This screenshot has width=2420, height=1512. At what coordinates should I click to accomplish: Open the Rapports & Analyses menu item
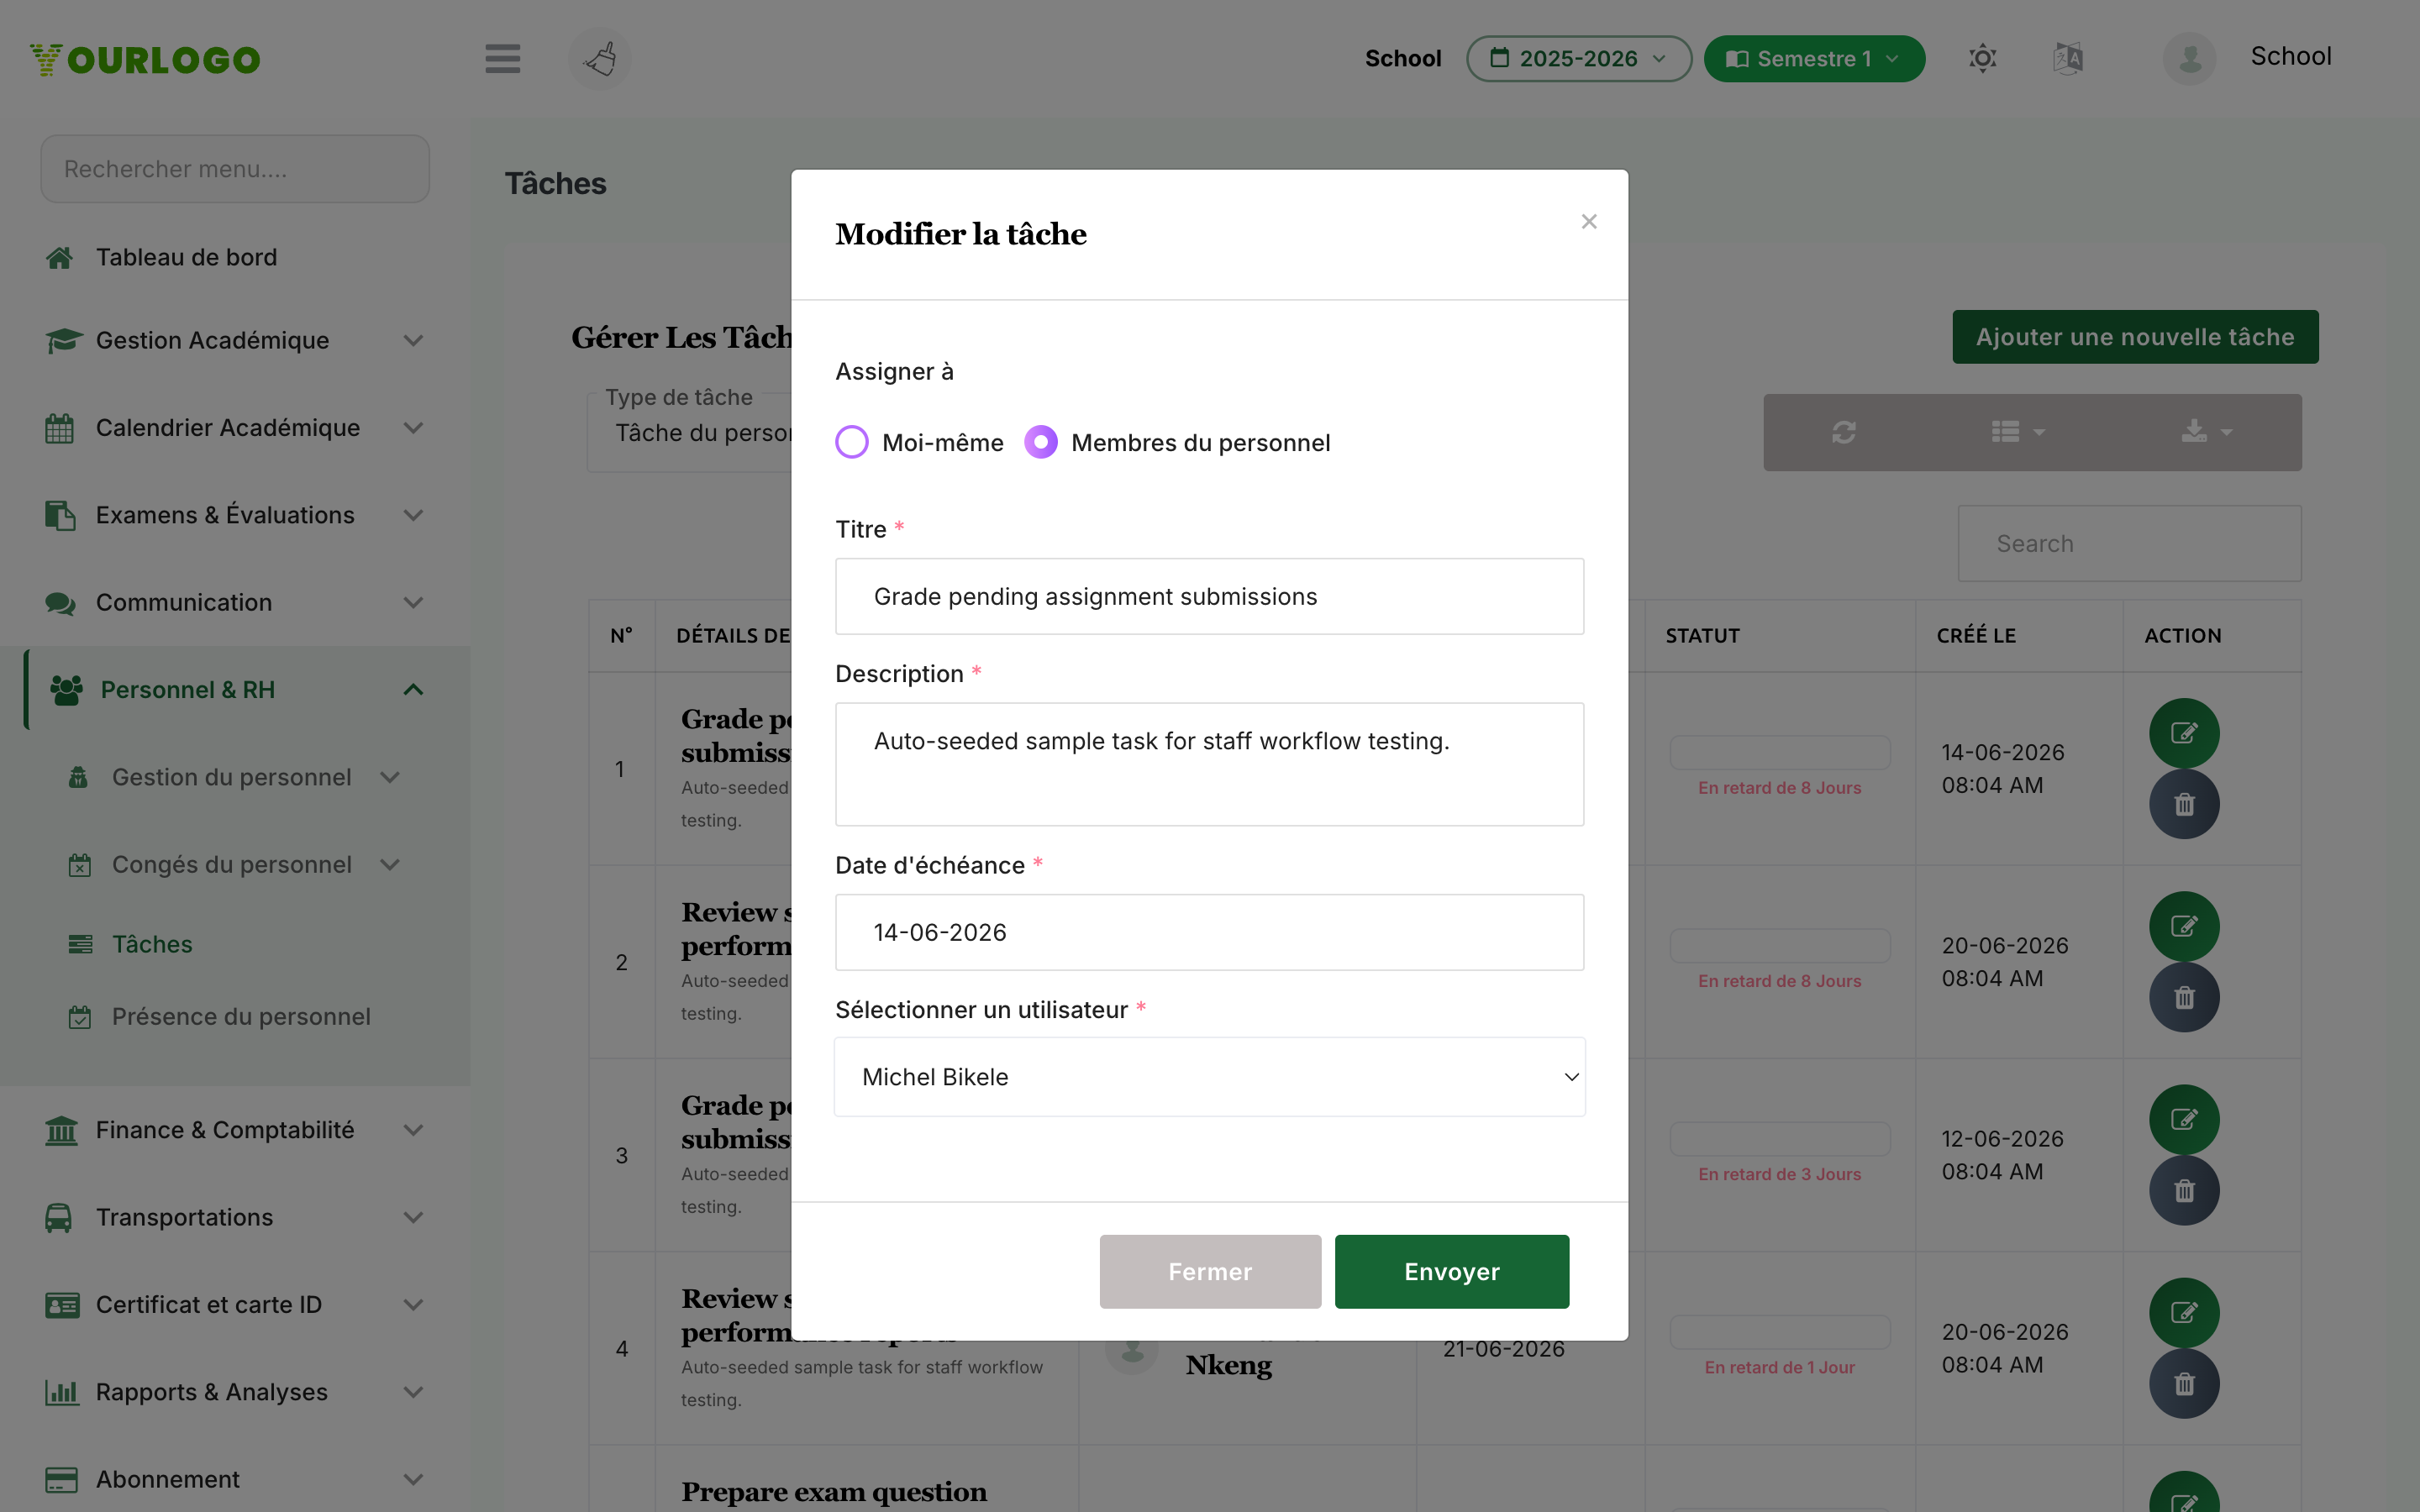pyautogui.click(x=211, y=1392)
